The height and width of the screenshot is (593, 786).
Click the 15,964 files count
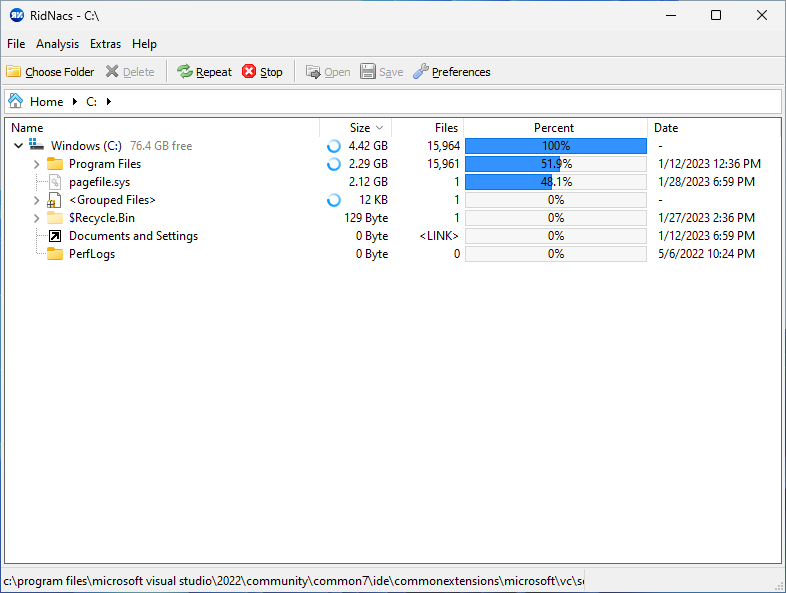point(443,146)
